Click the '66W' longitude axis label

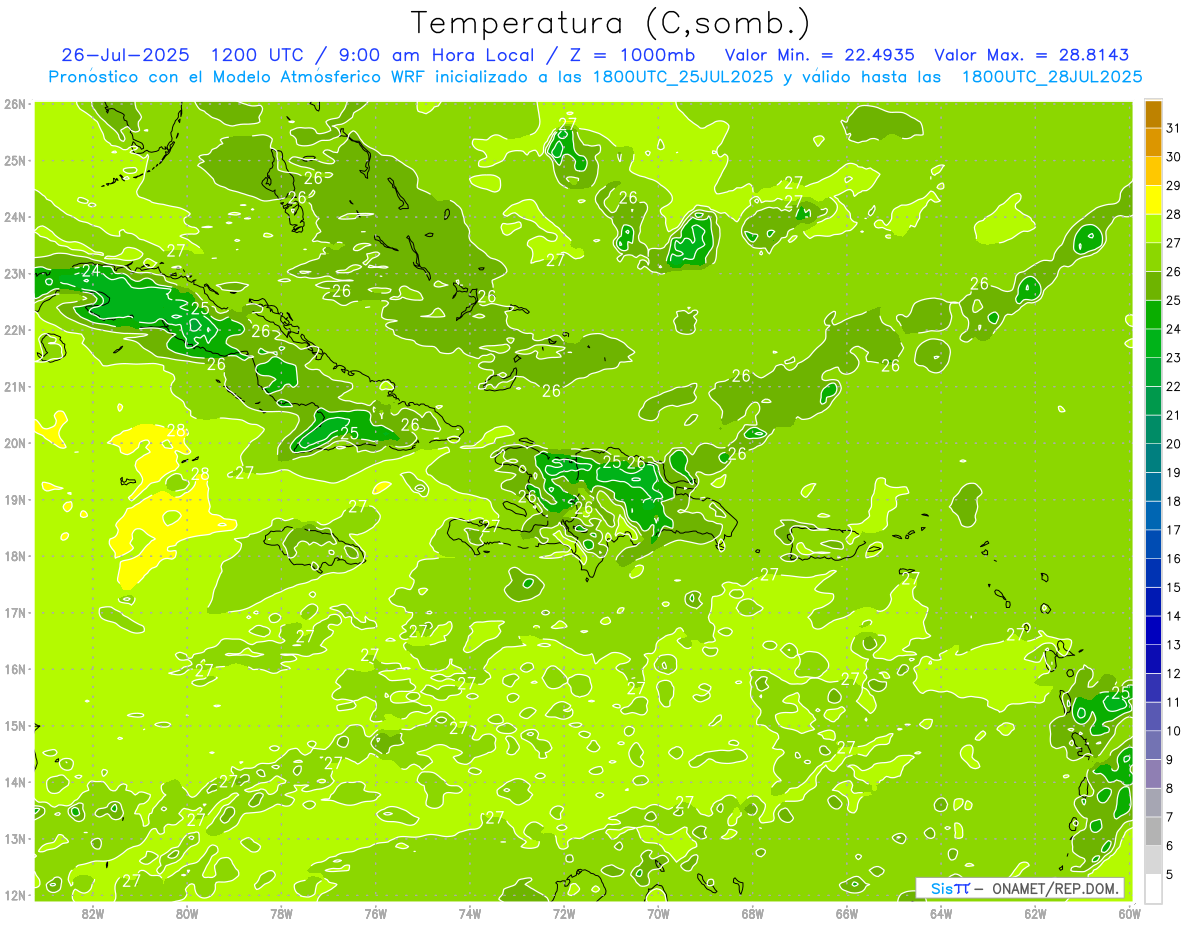(847, 913)
